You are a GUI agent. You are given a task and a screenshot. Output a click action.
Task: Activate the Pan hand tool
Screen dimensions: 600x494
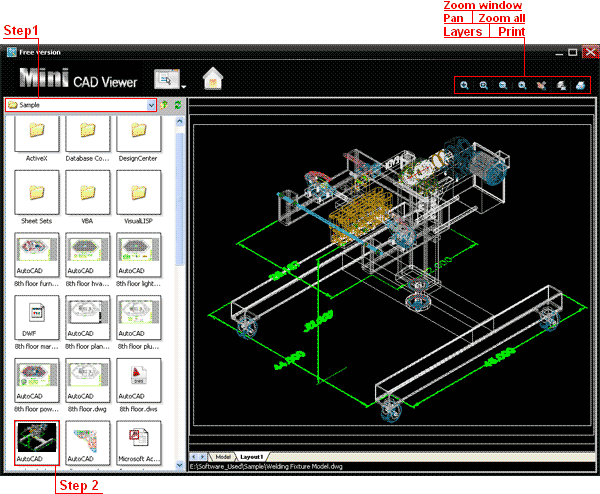tap(541, 85)
